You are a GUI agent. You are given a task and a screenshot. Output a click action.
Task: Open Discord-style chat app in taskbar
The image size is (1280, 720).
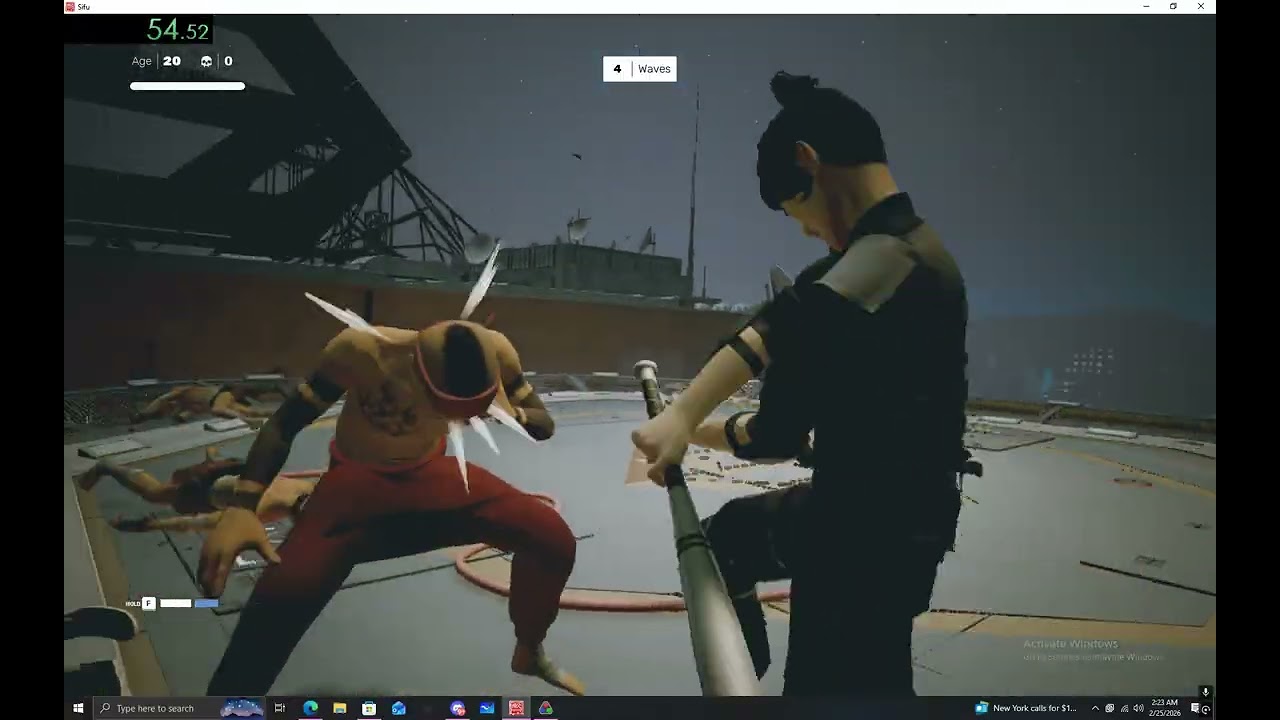[458, 708]
